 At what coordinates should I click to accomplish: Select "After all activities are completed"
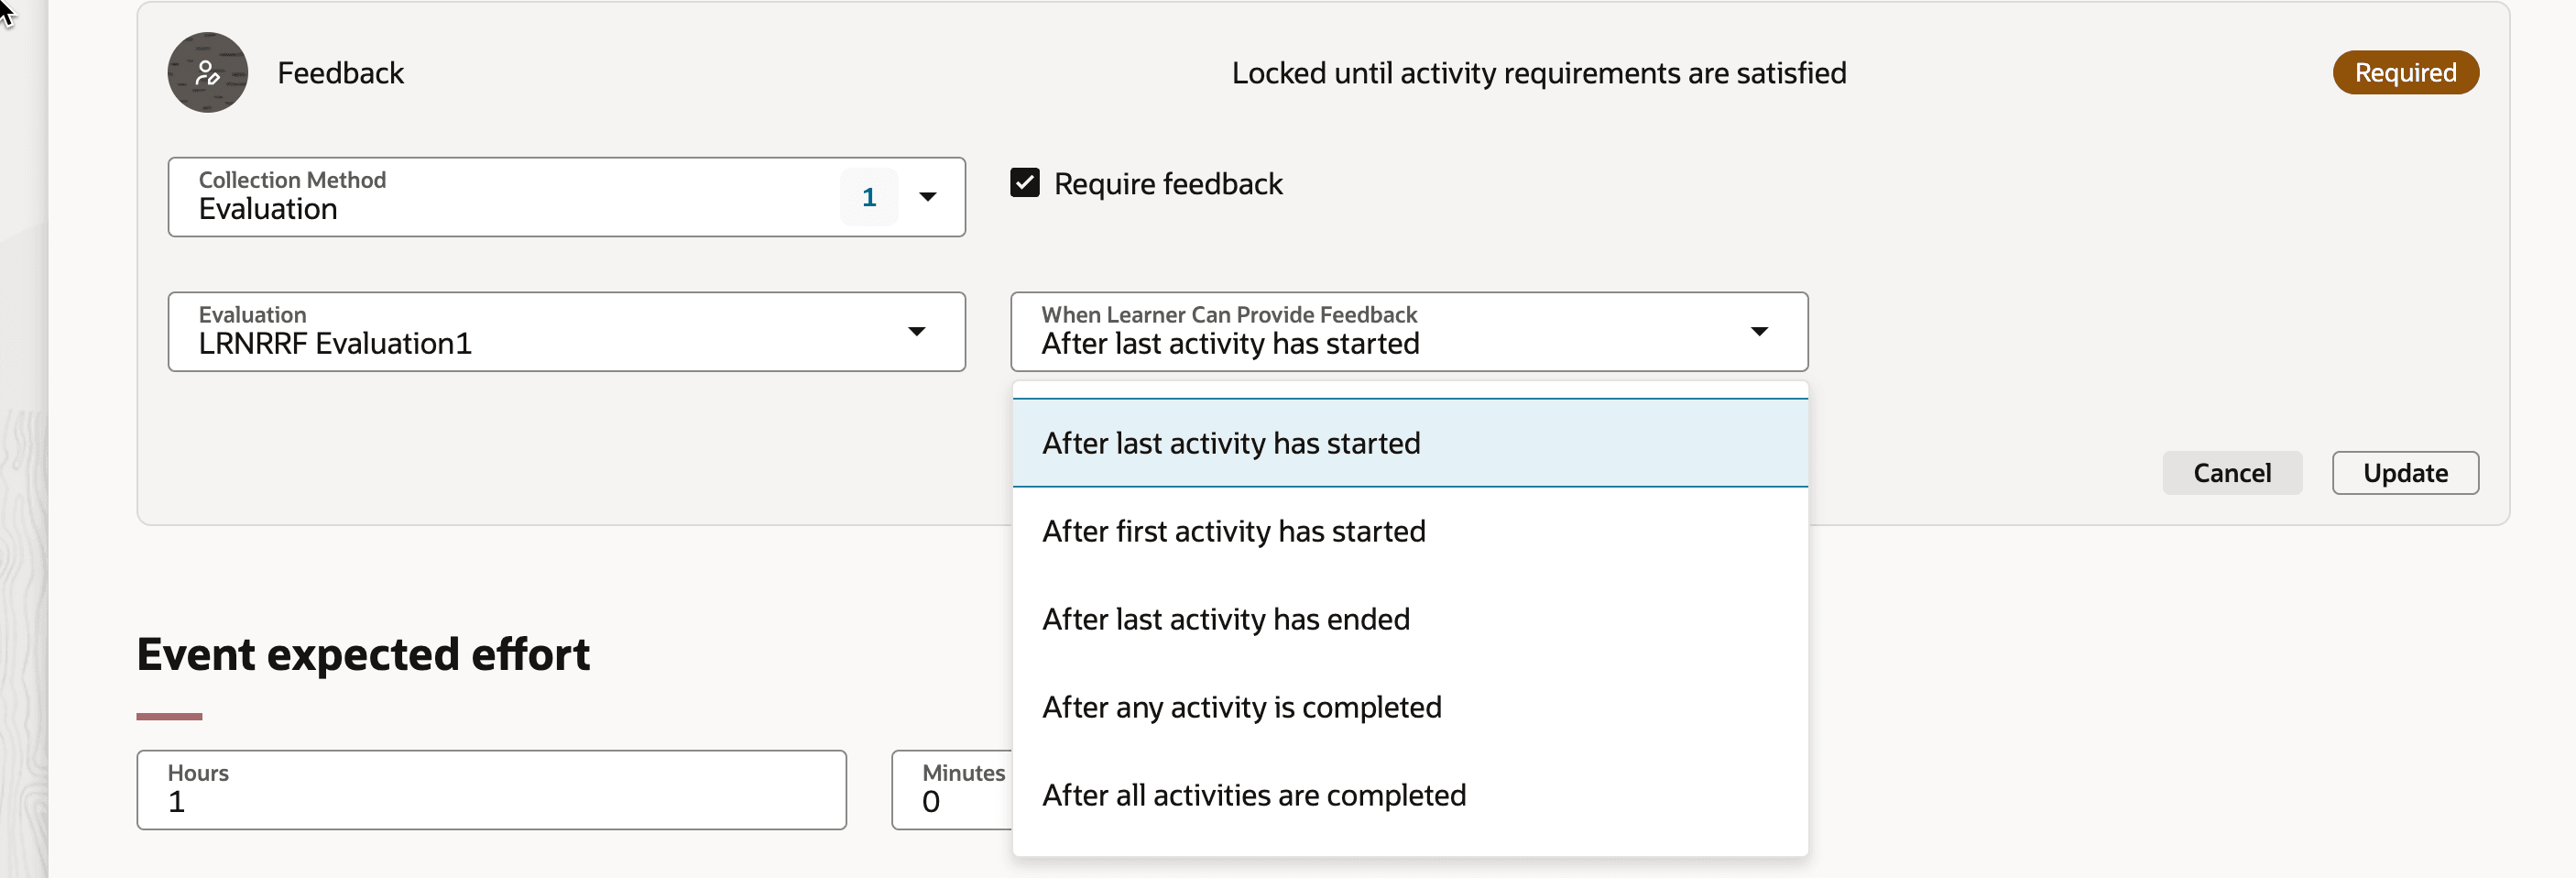1254,794
